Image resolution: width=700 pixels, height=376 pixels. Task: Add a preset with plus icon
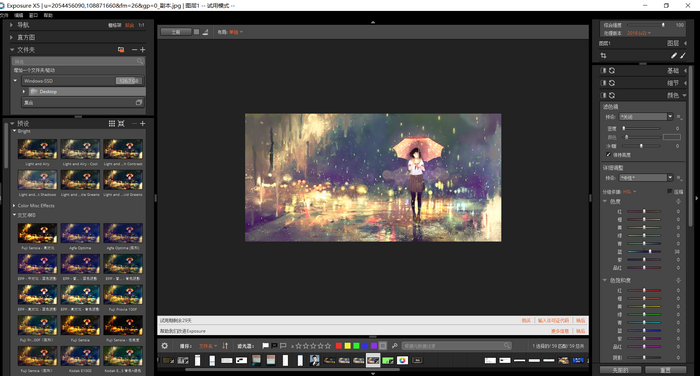point(142,124)
